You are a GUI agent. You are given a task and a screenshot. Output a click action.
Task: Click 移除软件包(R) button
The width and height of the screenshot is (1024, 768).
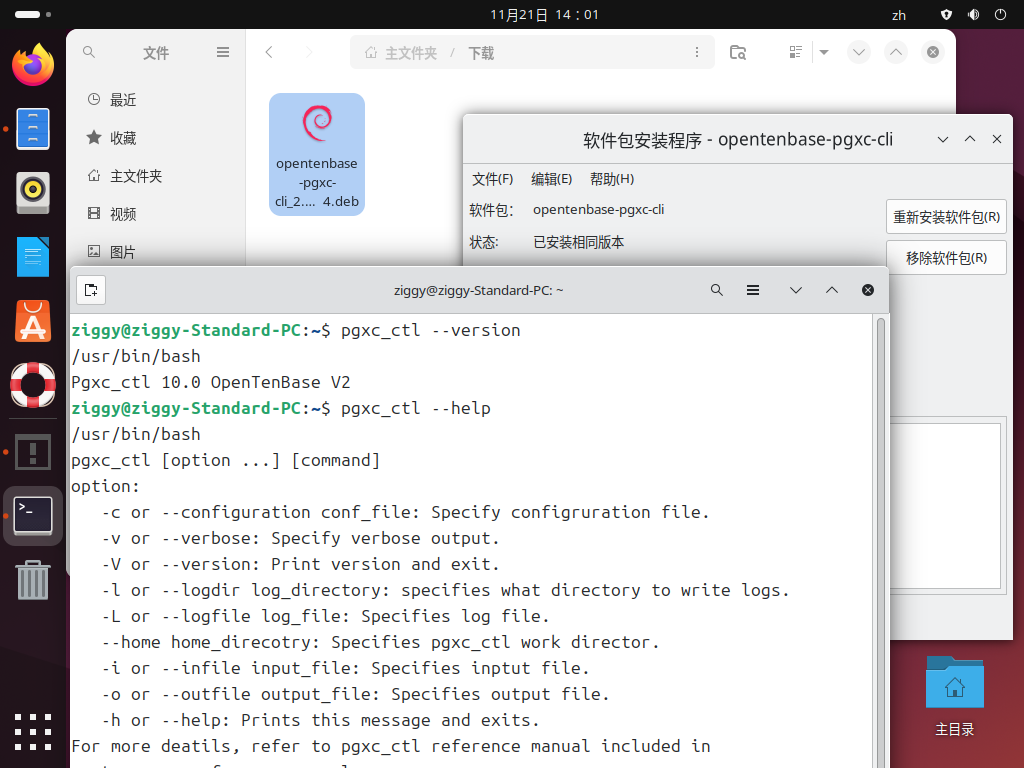coord(946,258)
